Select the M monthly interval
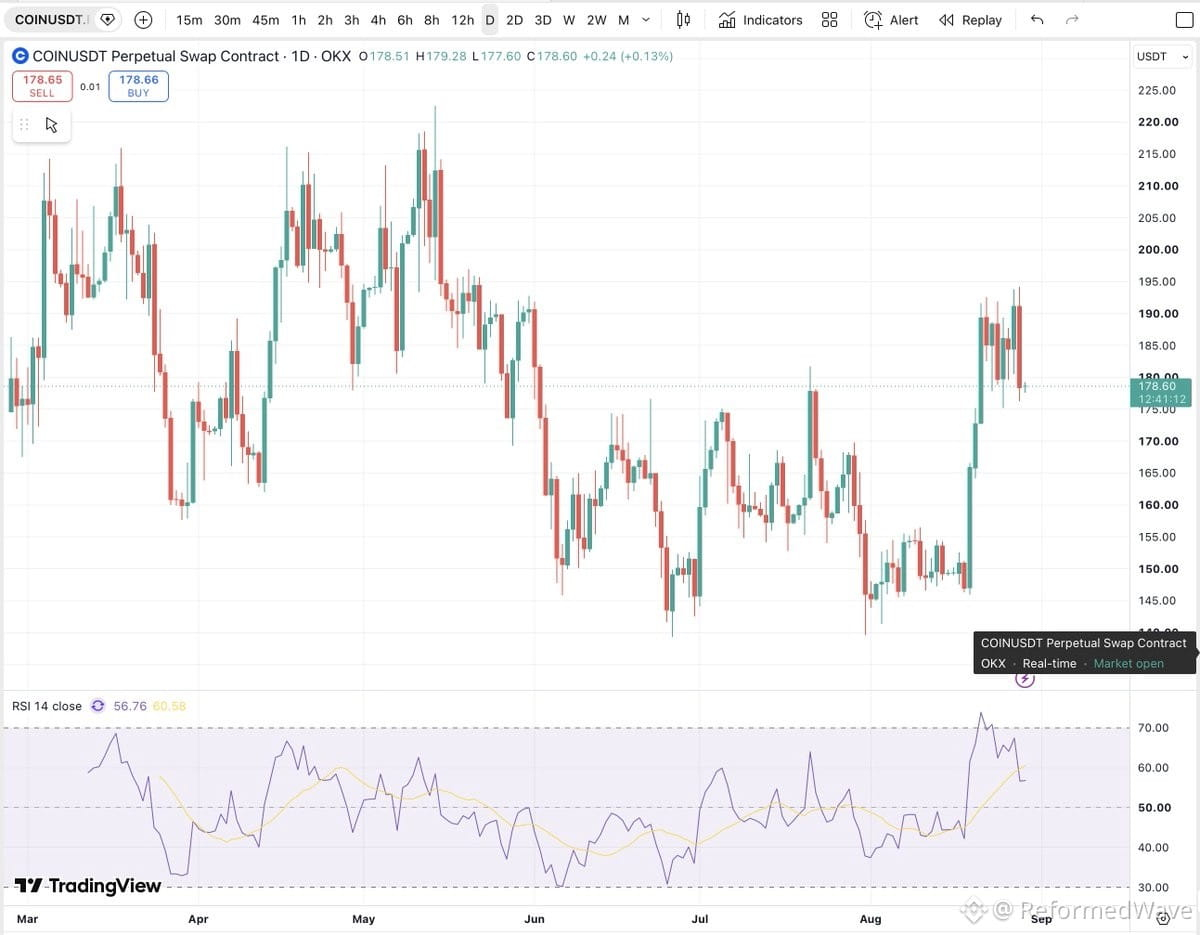The height and width of the screenshot is (935, 1200). point(624,20)
